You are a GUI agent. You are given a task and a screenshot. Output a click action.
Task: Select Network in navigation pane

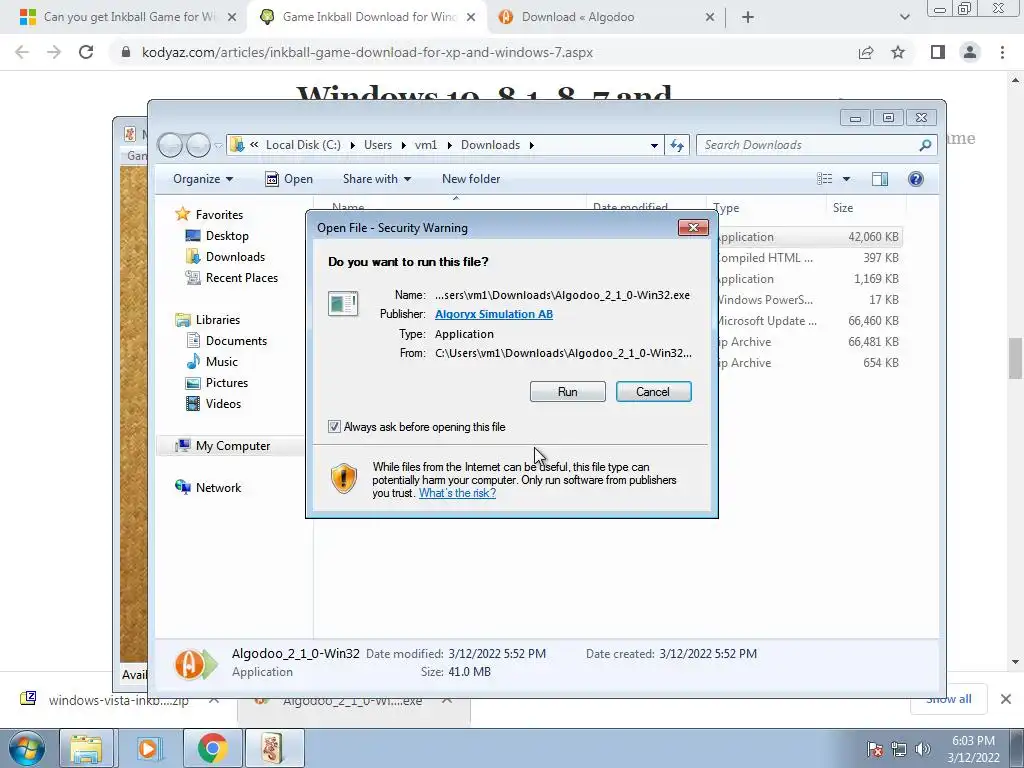coord(218,488)
